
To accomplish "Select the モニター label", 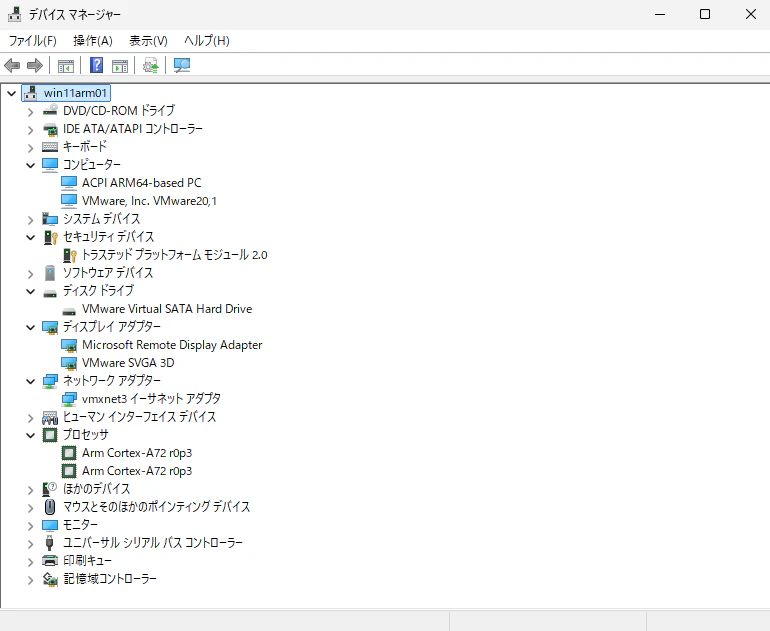I will [80, 525].
